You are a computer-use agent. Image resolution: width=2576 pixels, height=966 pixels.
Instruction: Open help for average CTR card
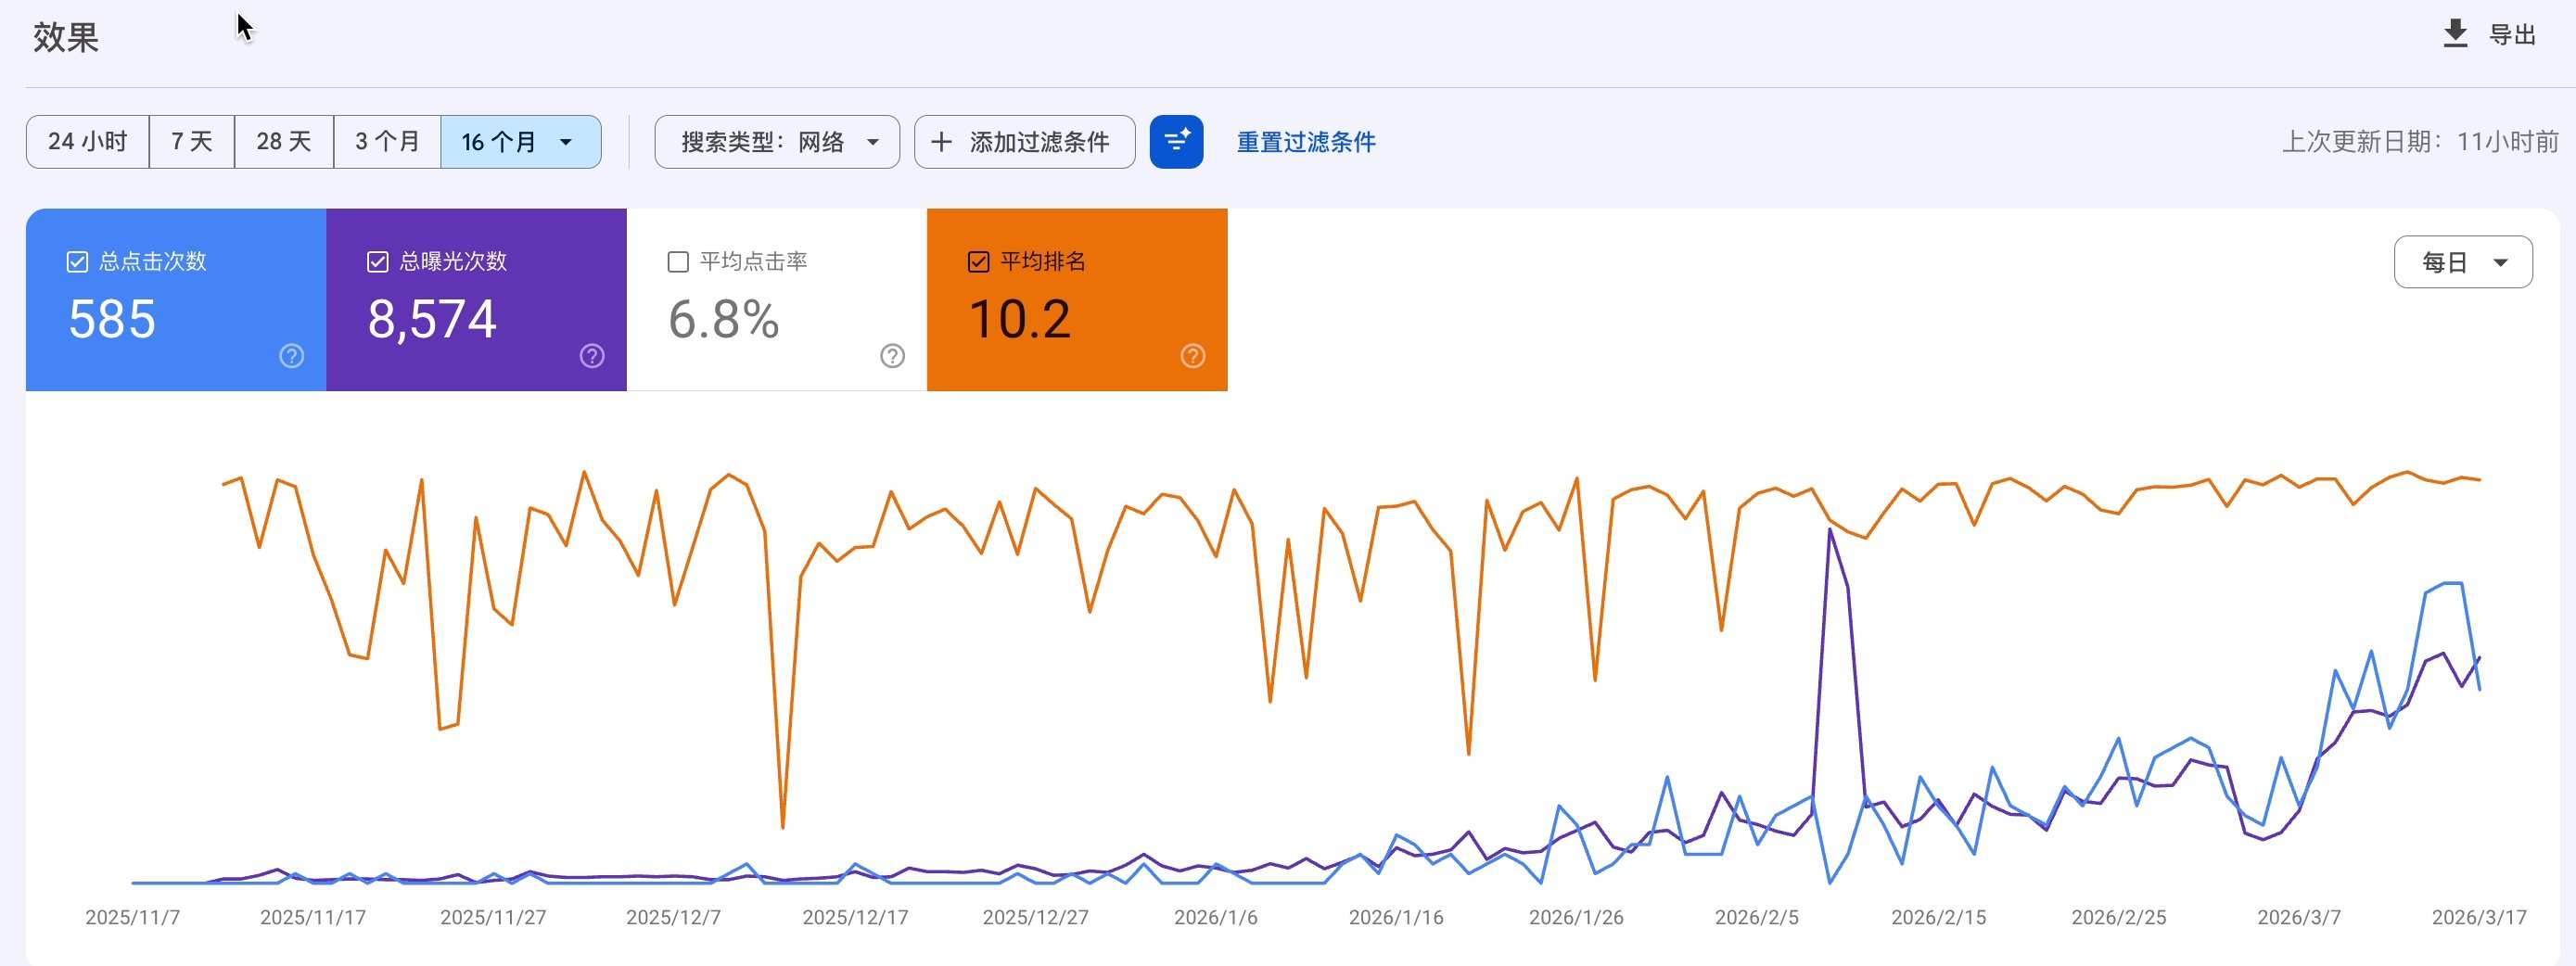pyautogui.click(x=892, y=356)
